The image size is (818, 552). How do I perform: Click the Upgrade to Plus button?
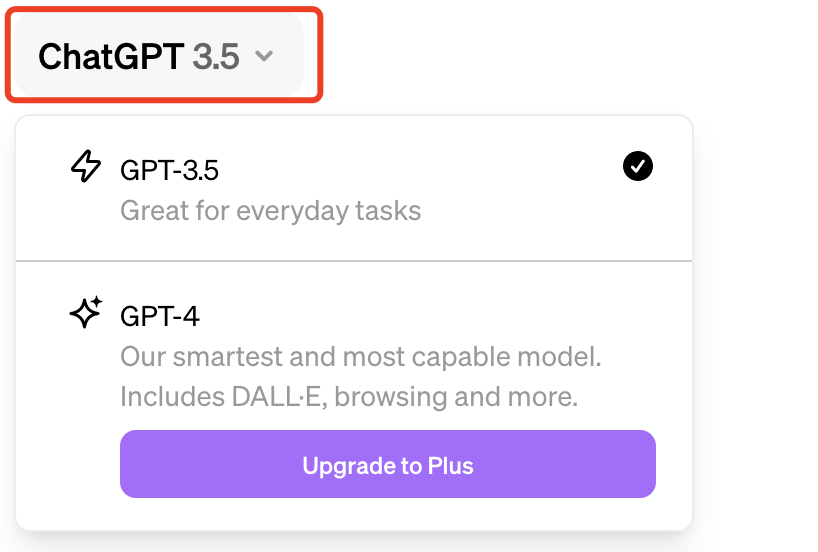(388, 464)
